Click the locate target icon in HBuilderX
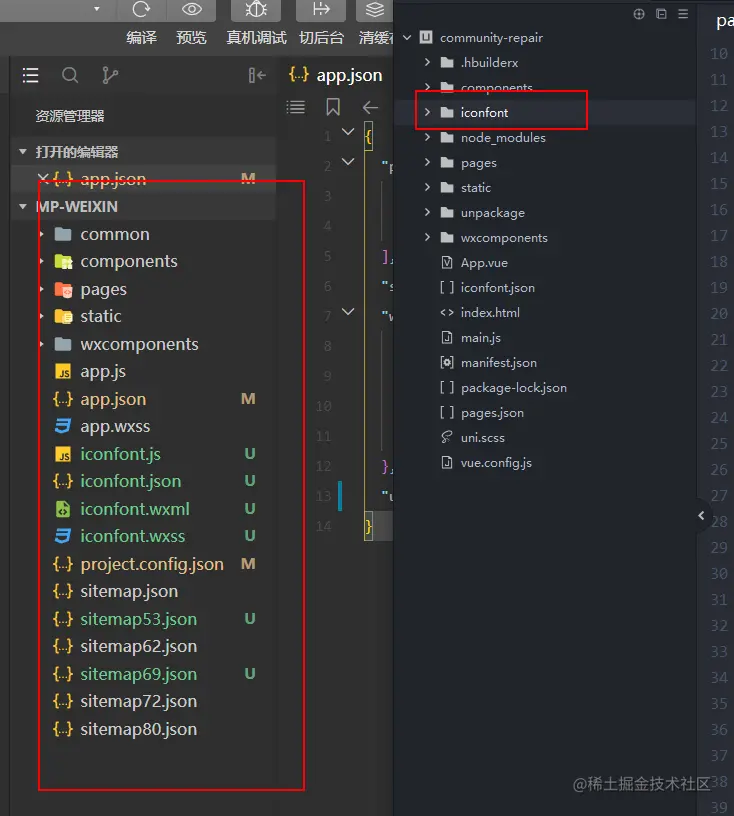734x816 pixels. tap(639, 14)
